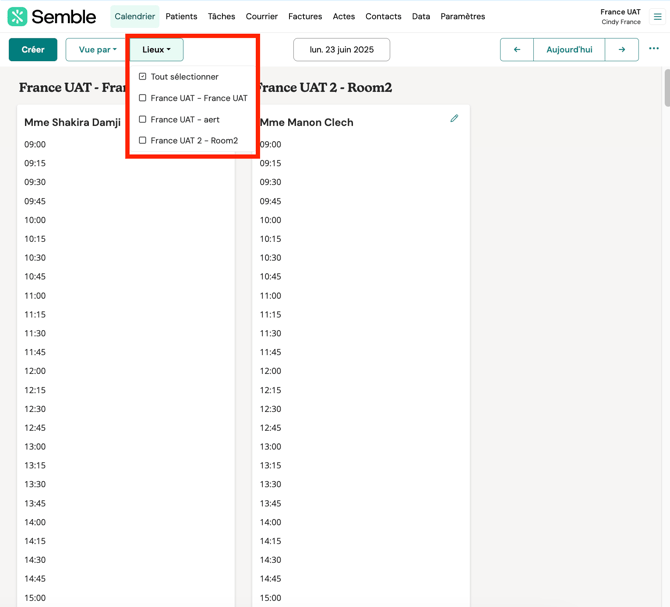Open the date picker showing lun. 23 juin 2025

(341, 49)
